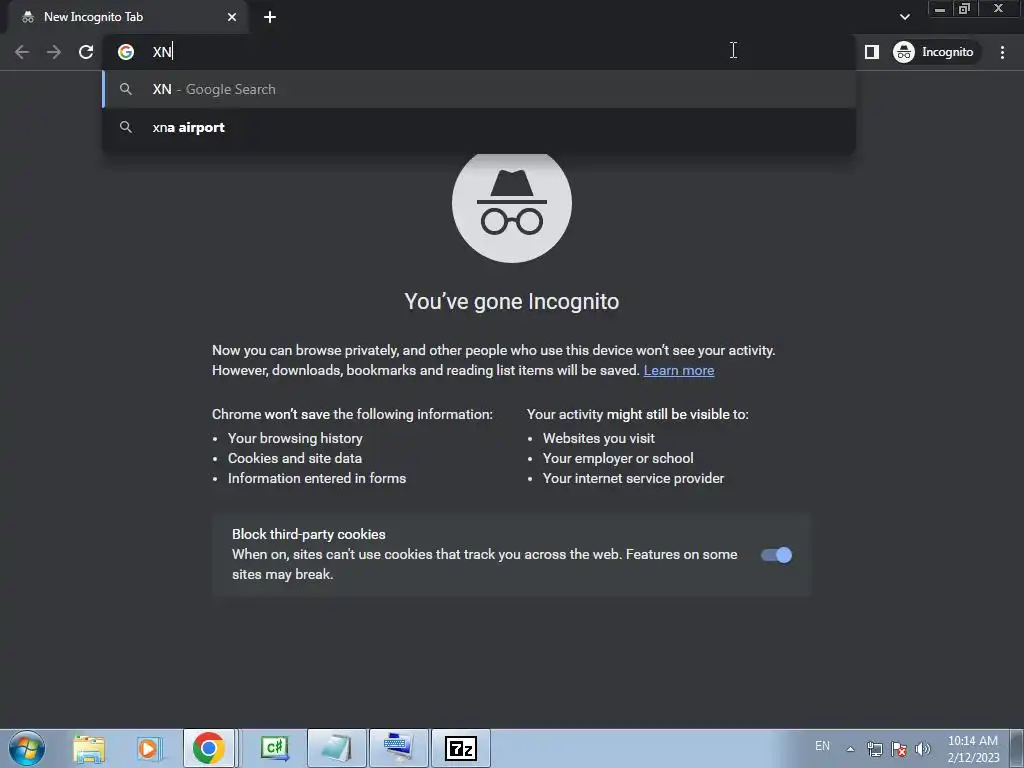Minimize the Chrome window

coord(940,9)
